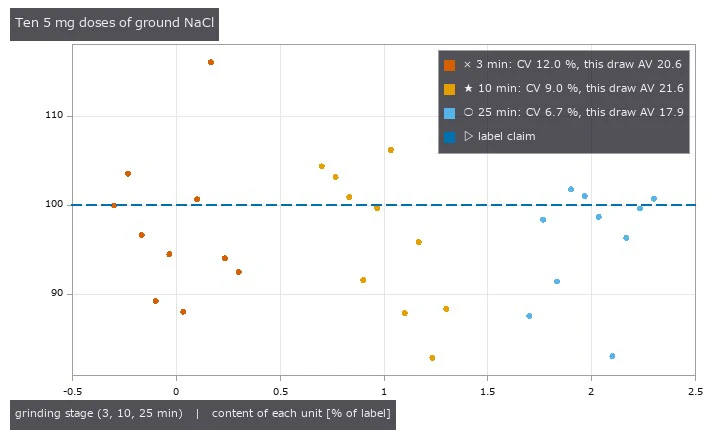The image size is (720, 440).
Task: Click the x-axis tick label '2'
Action: point(591,392)
